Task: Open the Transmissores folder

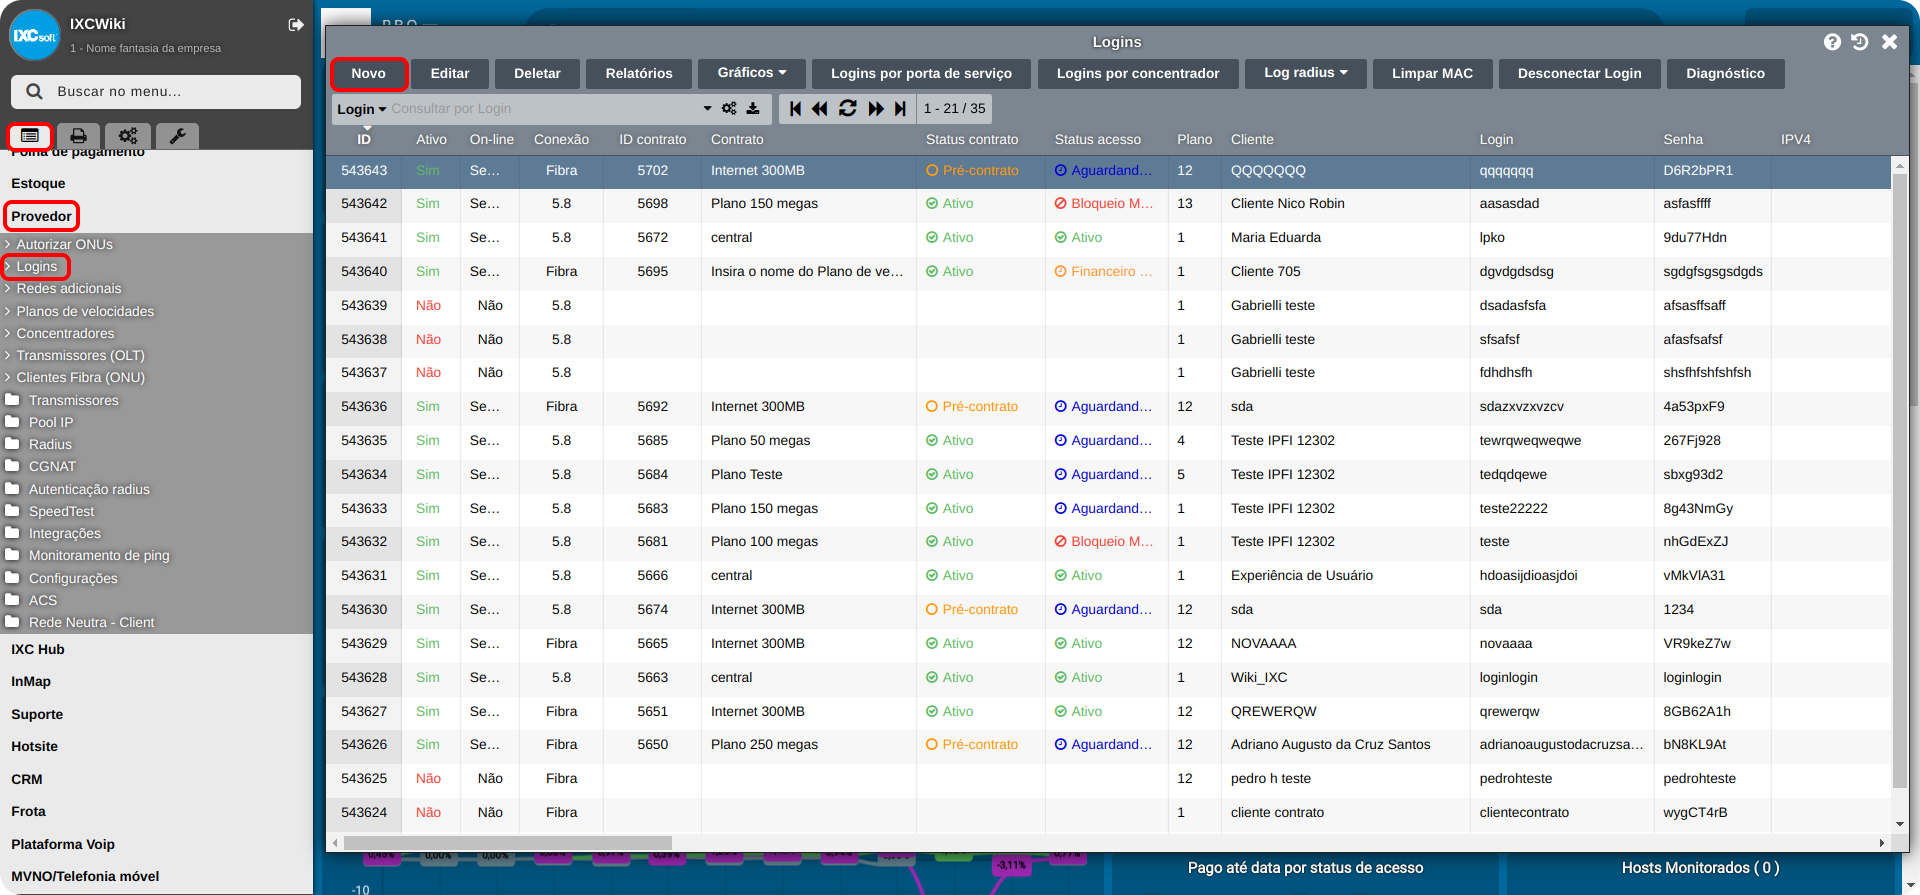Action: tap(73, 400)
